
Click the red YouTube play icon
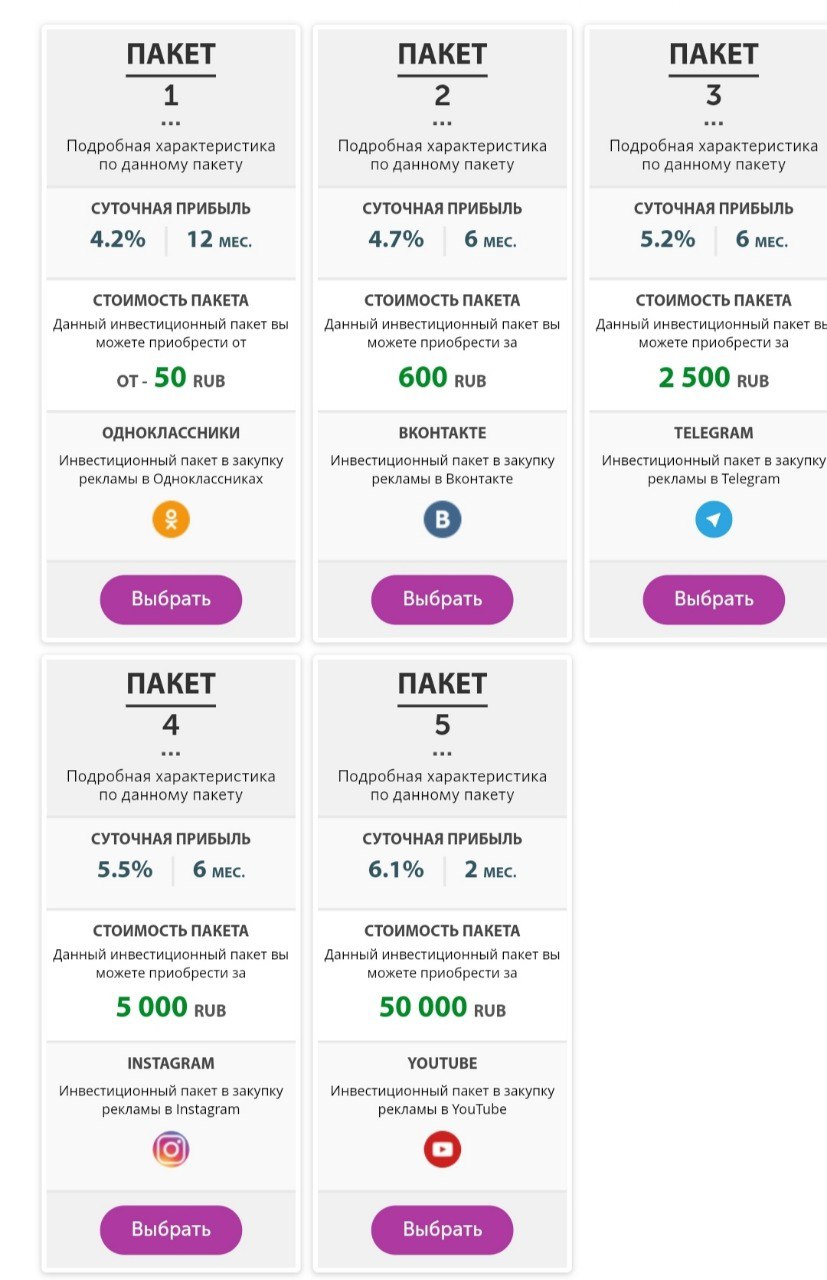point(442,1150)
